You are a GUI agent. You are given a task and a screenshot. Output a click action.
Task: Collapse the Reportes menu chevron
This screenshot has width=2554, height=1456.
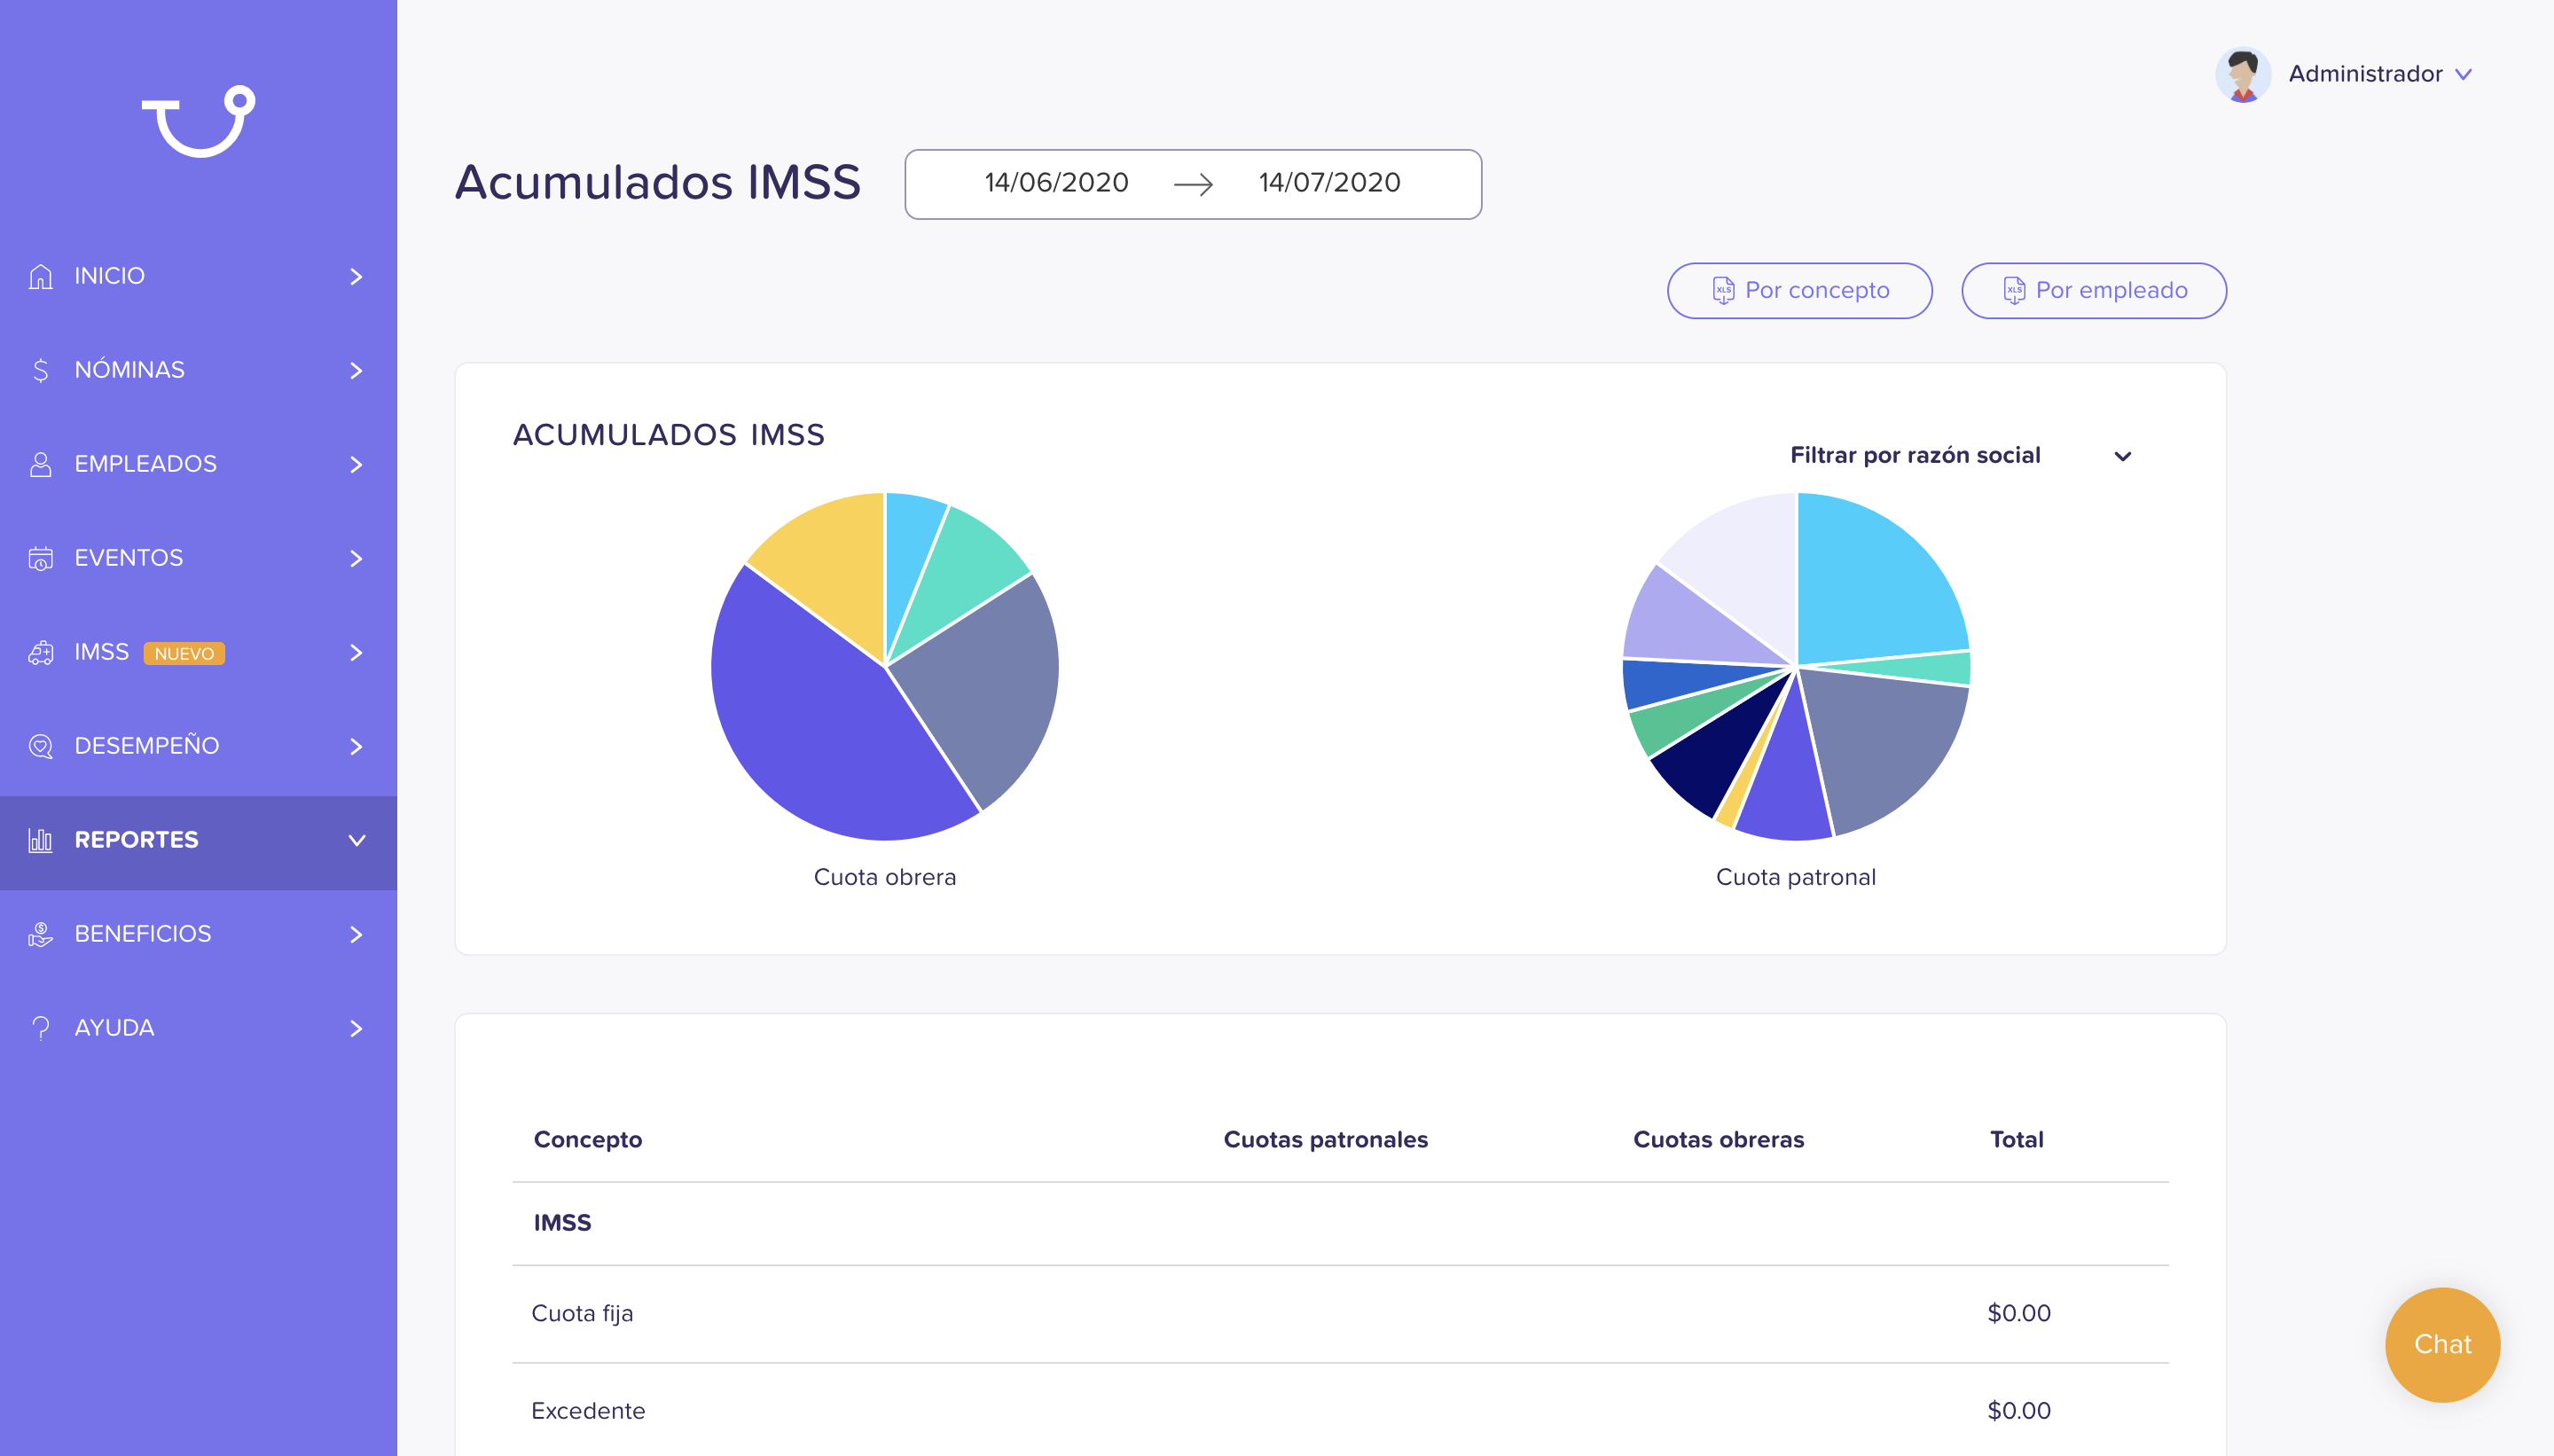point(357,840)
